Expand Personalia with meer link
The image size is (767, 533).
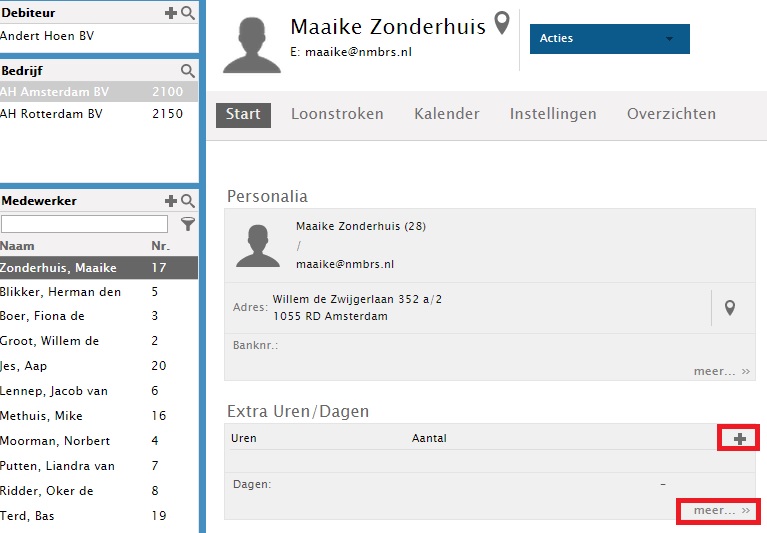pyautogui.click(x=722, y=371)
